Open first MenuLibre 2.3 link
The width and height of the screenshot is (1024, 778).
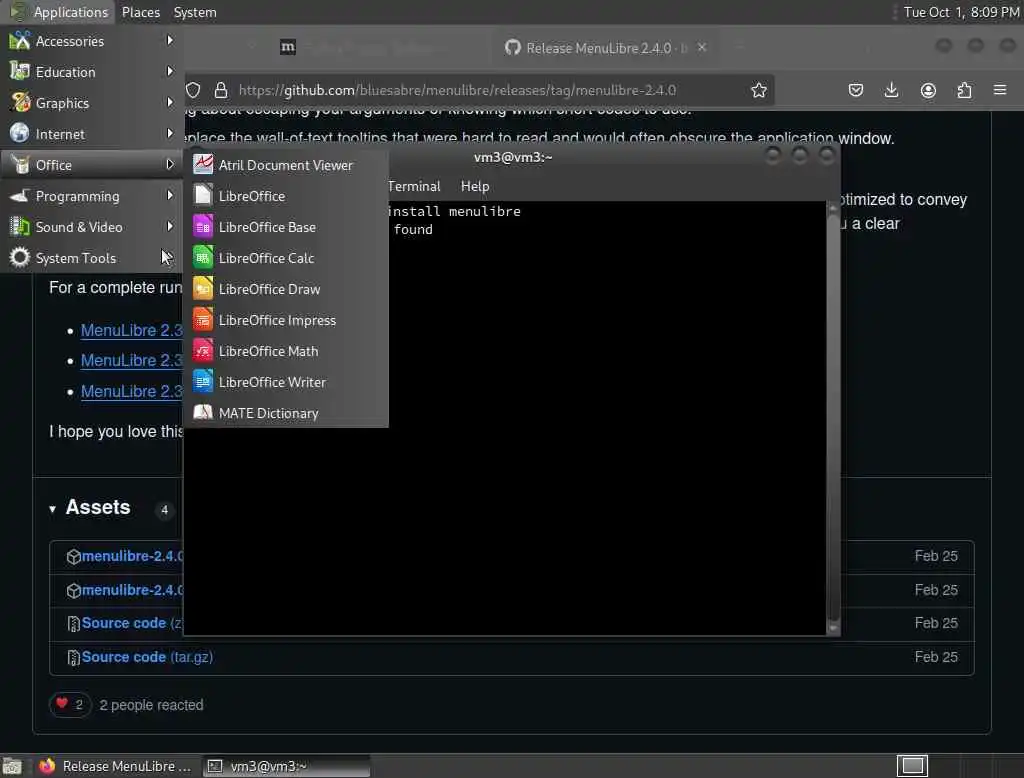tap(131, 330)
